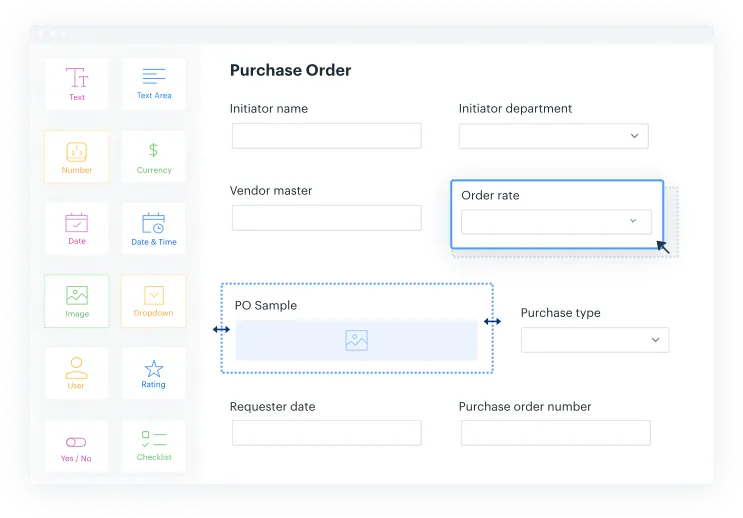
Task: Pick the Image field widget
Action: (x=77, y=301)
